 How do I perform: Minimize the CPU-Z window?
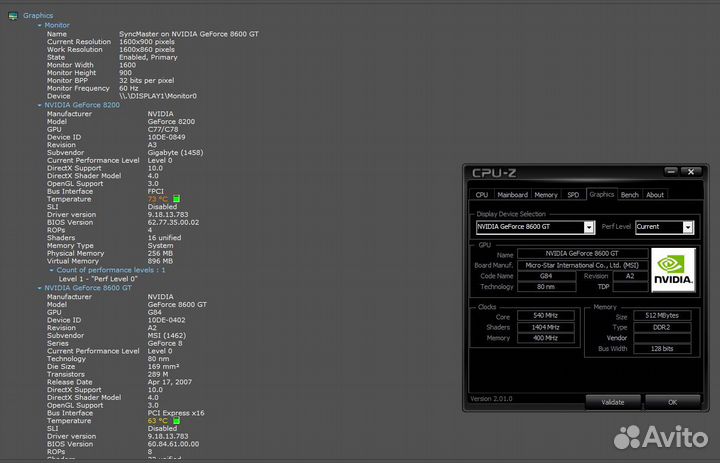(x=668, y=171)
